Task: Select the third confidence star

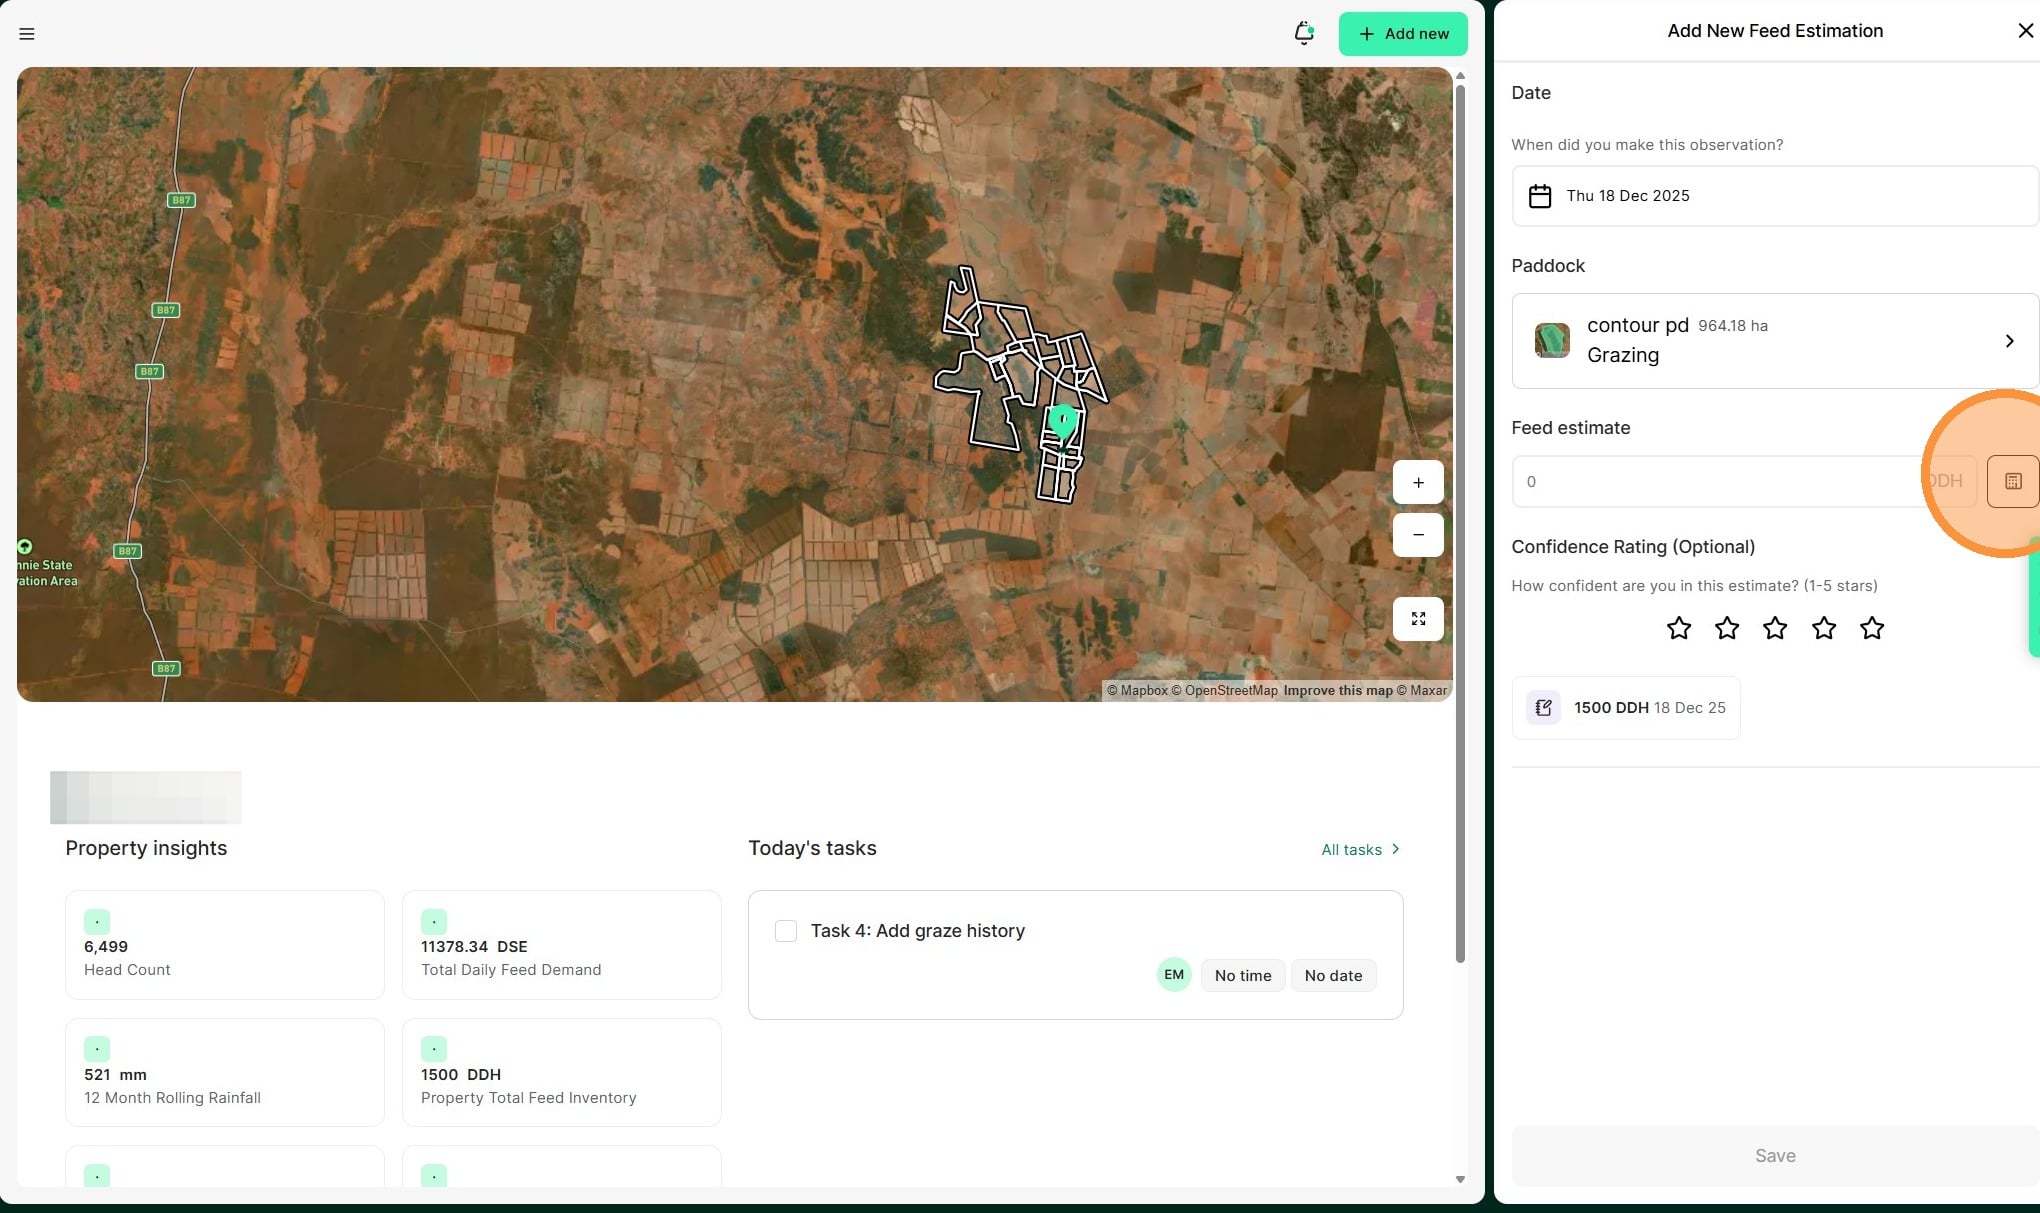Action: tap(1775, 628)
